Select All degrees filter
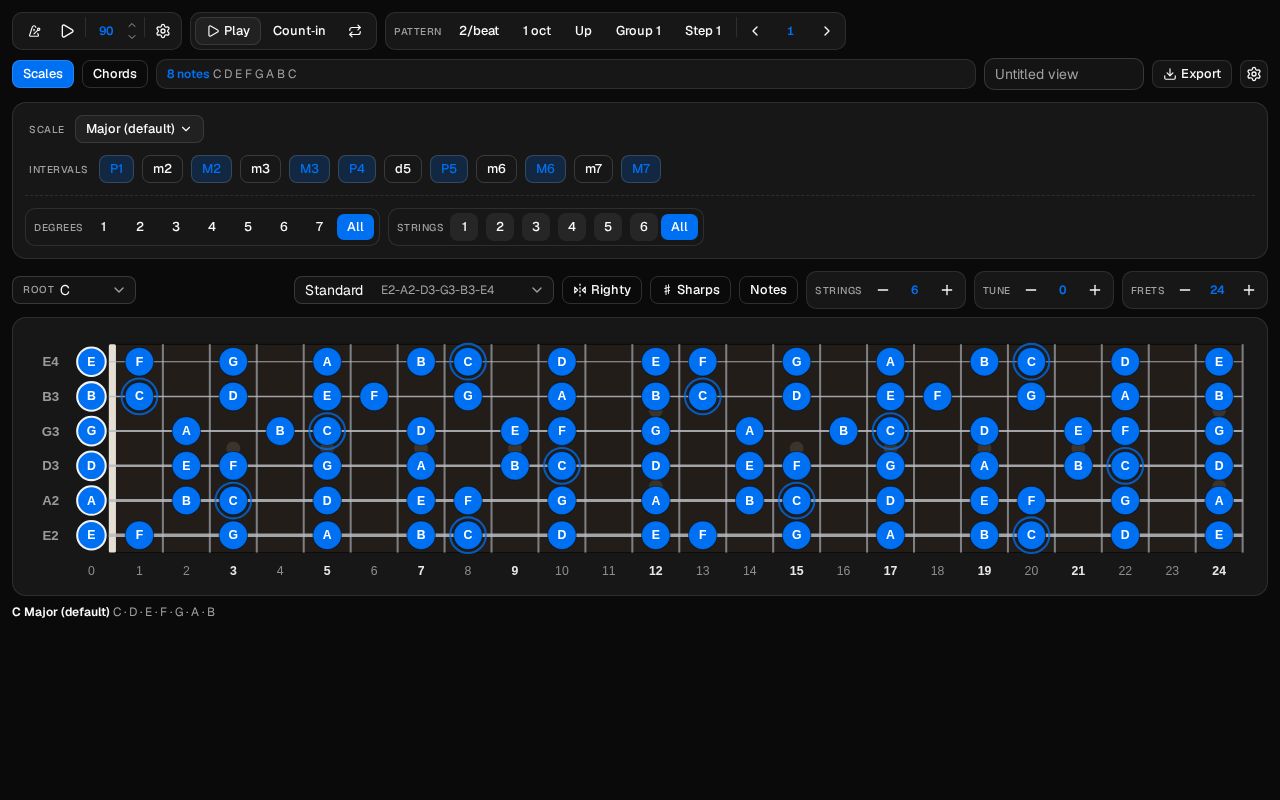 (x=355, y=227)
